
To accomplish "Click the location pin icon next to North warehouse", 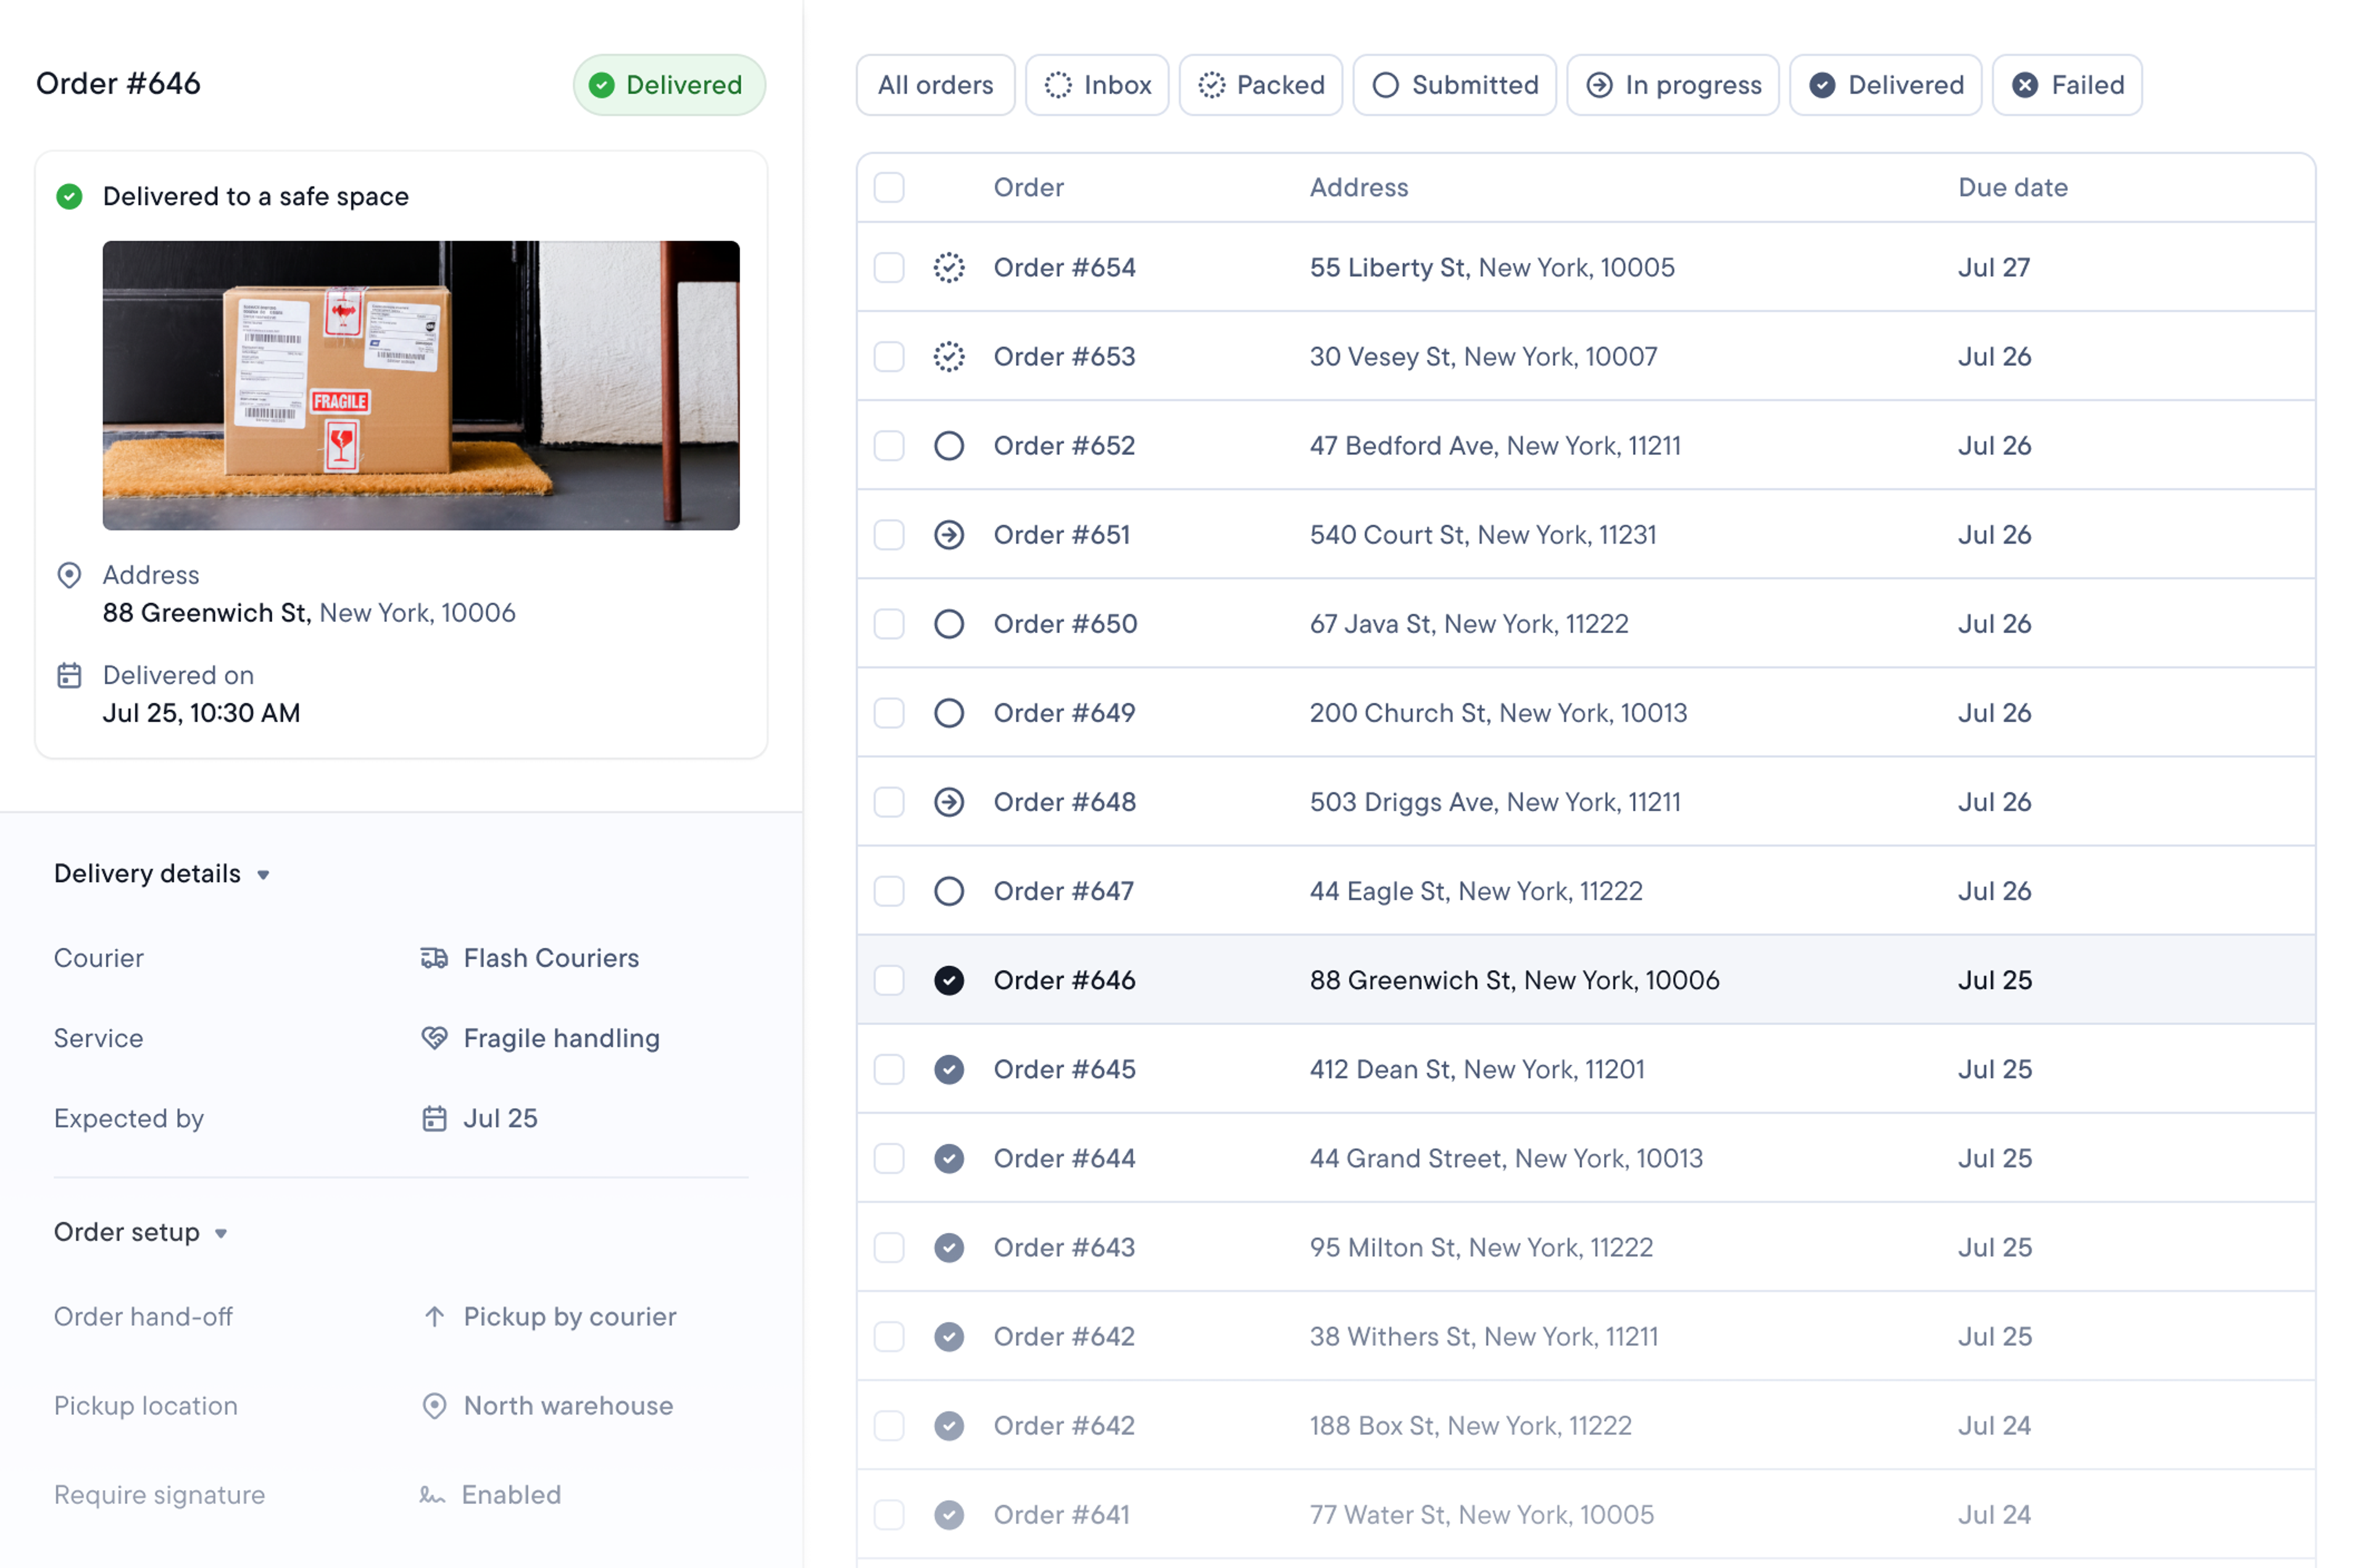I will click(x=434, y=1405).
